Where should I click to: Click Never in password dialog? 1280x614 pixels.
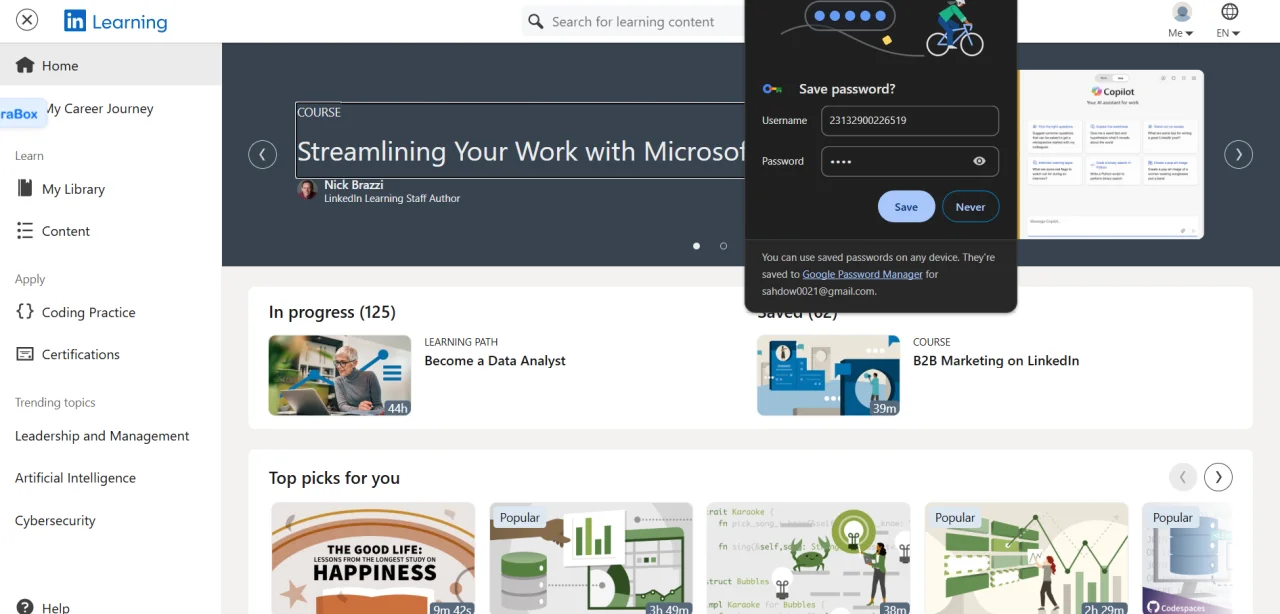pos(970,207)
